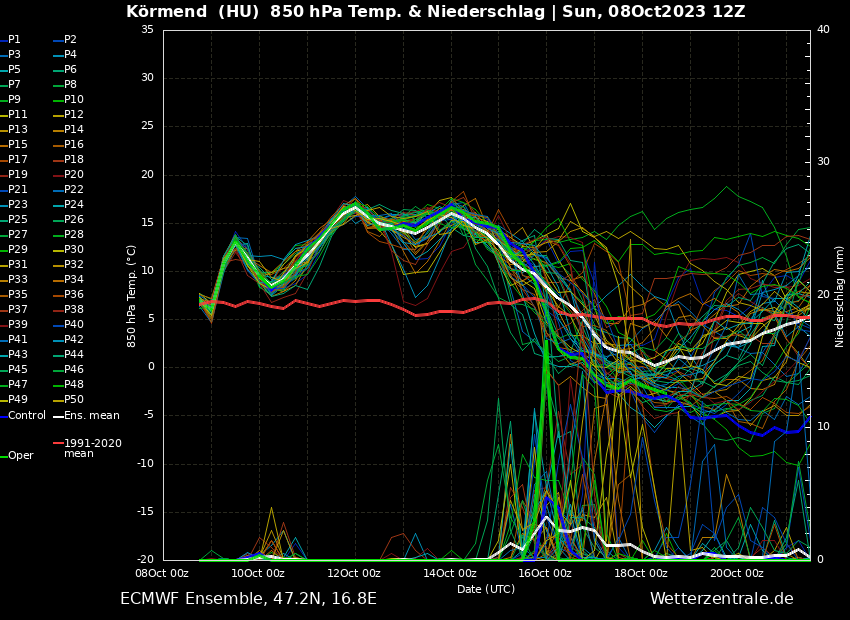Image resolution: width=850 pixels, height=620 pixels.
Task: Click the Oper legend entry
Action: point(20,455)
